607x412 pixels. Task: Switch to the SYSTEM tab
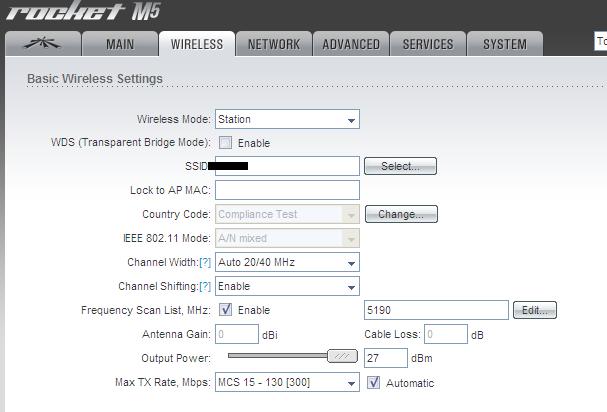pos(505,44)
